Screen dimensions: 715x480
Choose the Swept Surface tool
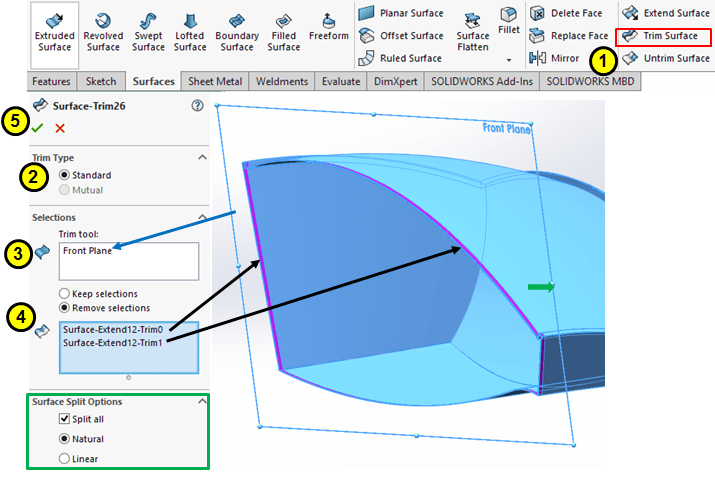coord(148,31)
